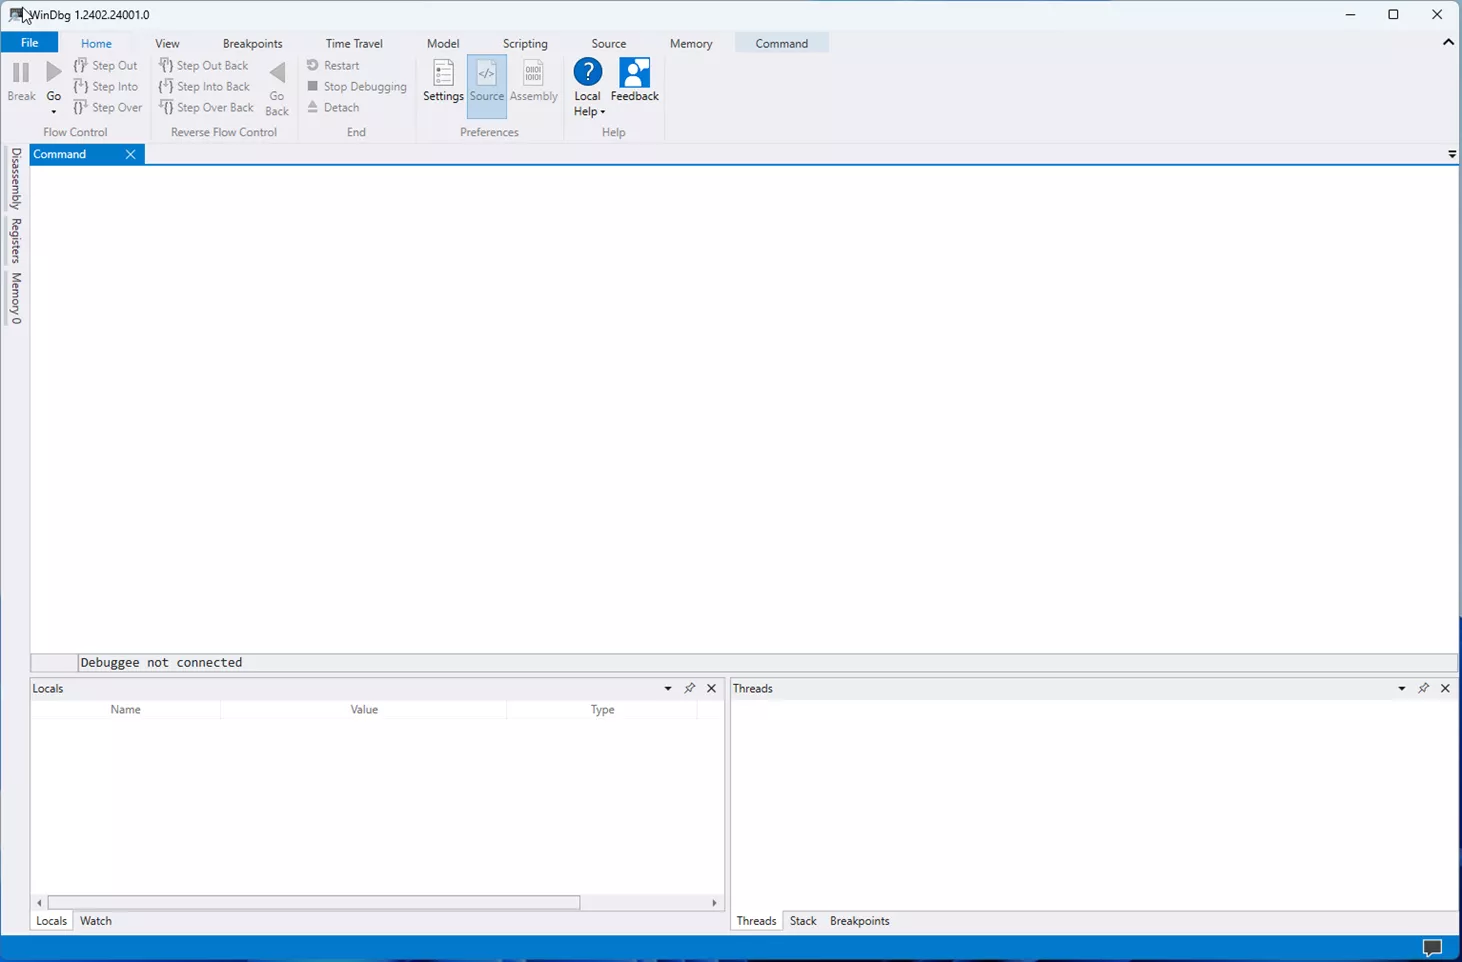This screenshot has width=1462, height=962.
Task: Collapse the ribbon with the chevron
Action: coord(1448,42)
